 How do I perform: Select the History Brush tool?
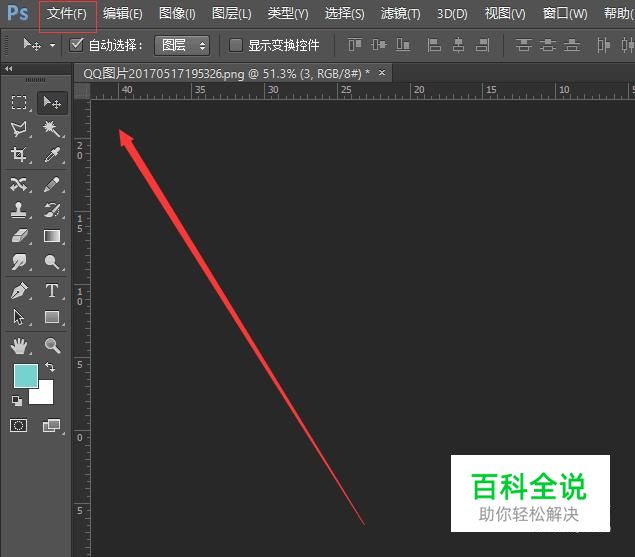[52, 210]
